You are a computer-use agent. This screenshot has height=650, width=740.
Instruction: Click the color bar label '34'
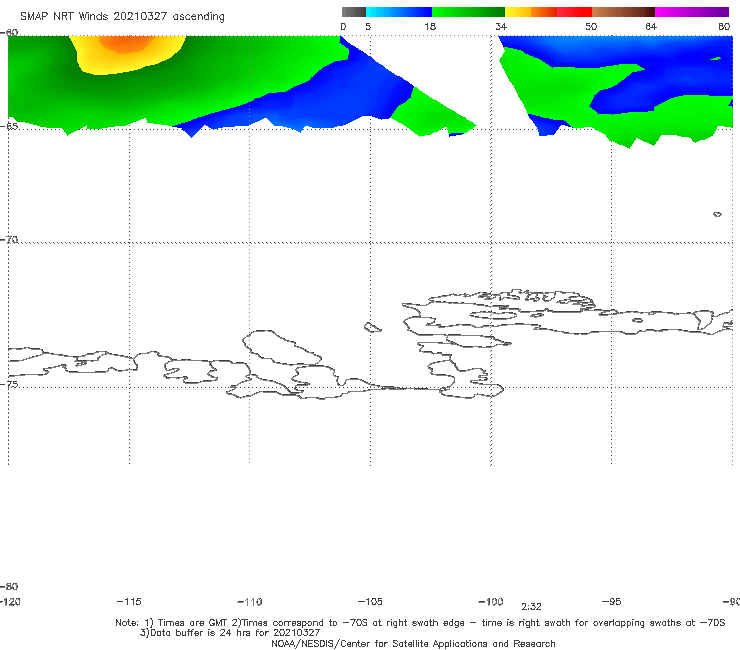click(501, 26)
